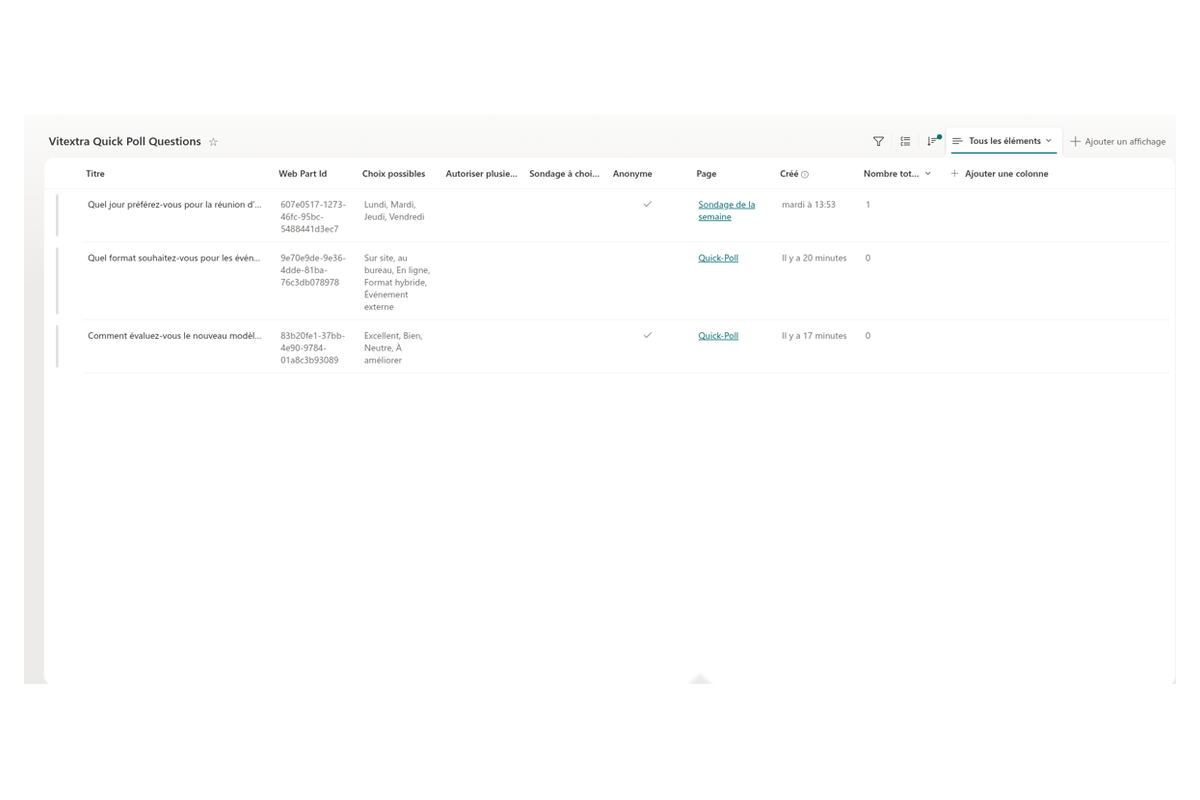Click the Créé column header label

click(x=789, y=174)
